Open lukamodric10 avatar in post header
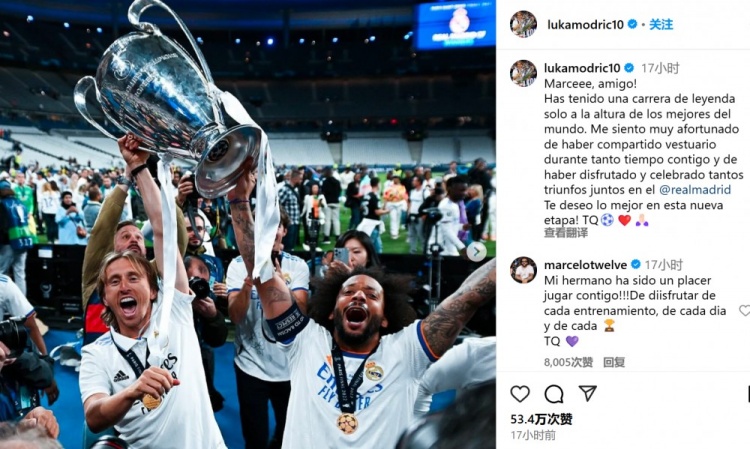 pyautogui.click(x=523, y=24)
